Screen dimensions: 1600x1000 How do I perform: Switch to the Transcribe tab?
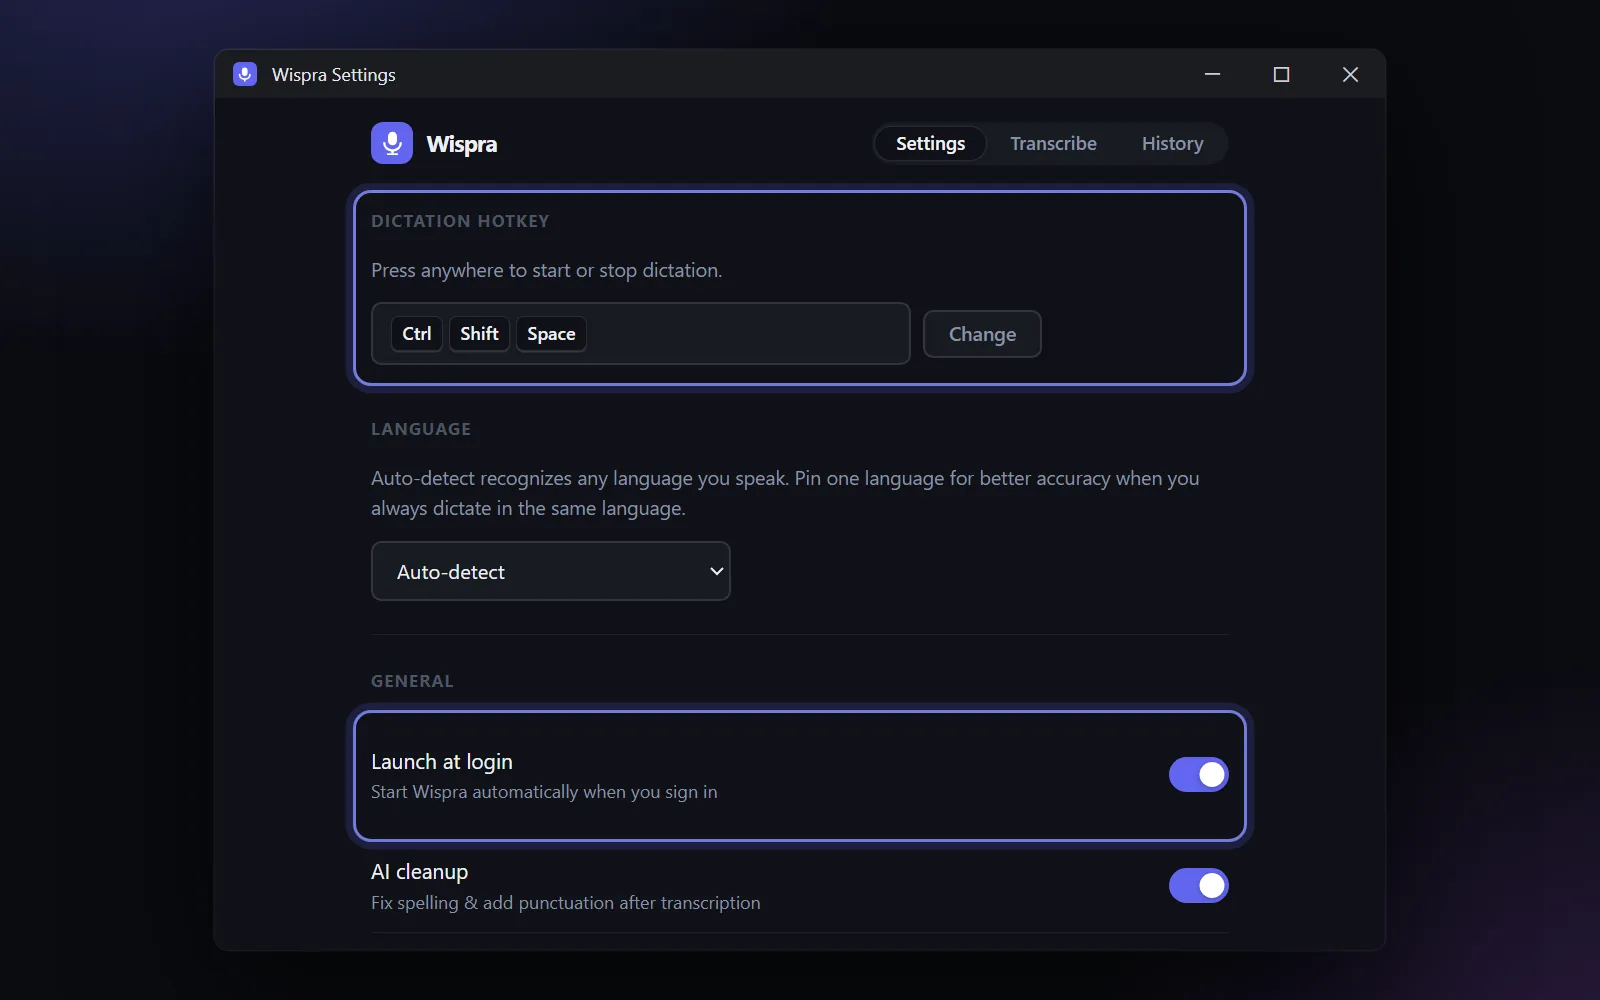pos(1053,143)
